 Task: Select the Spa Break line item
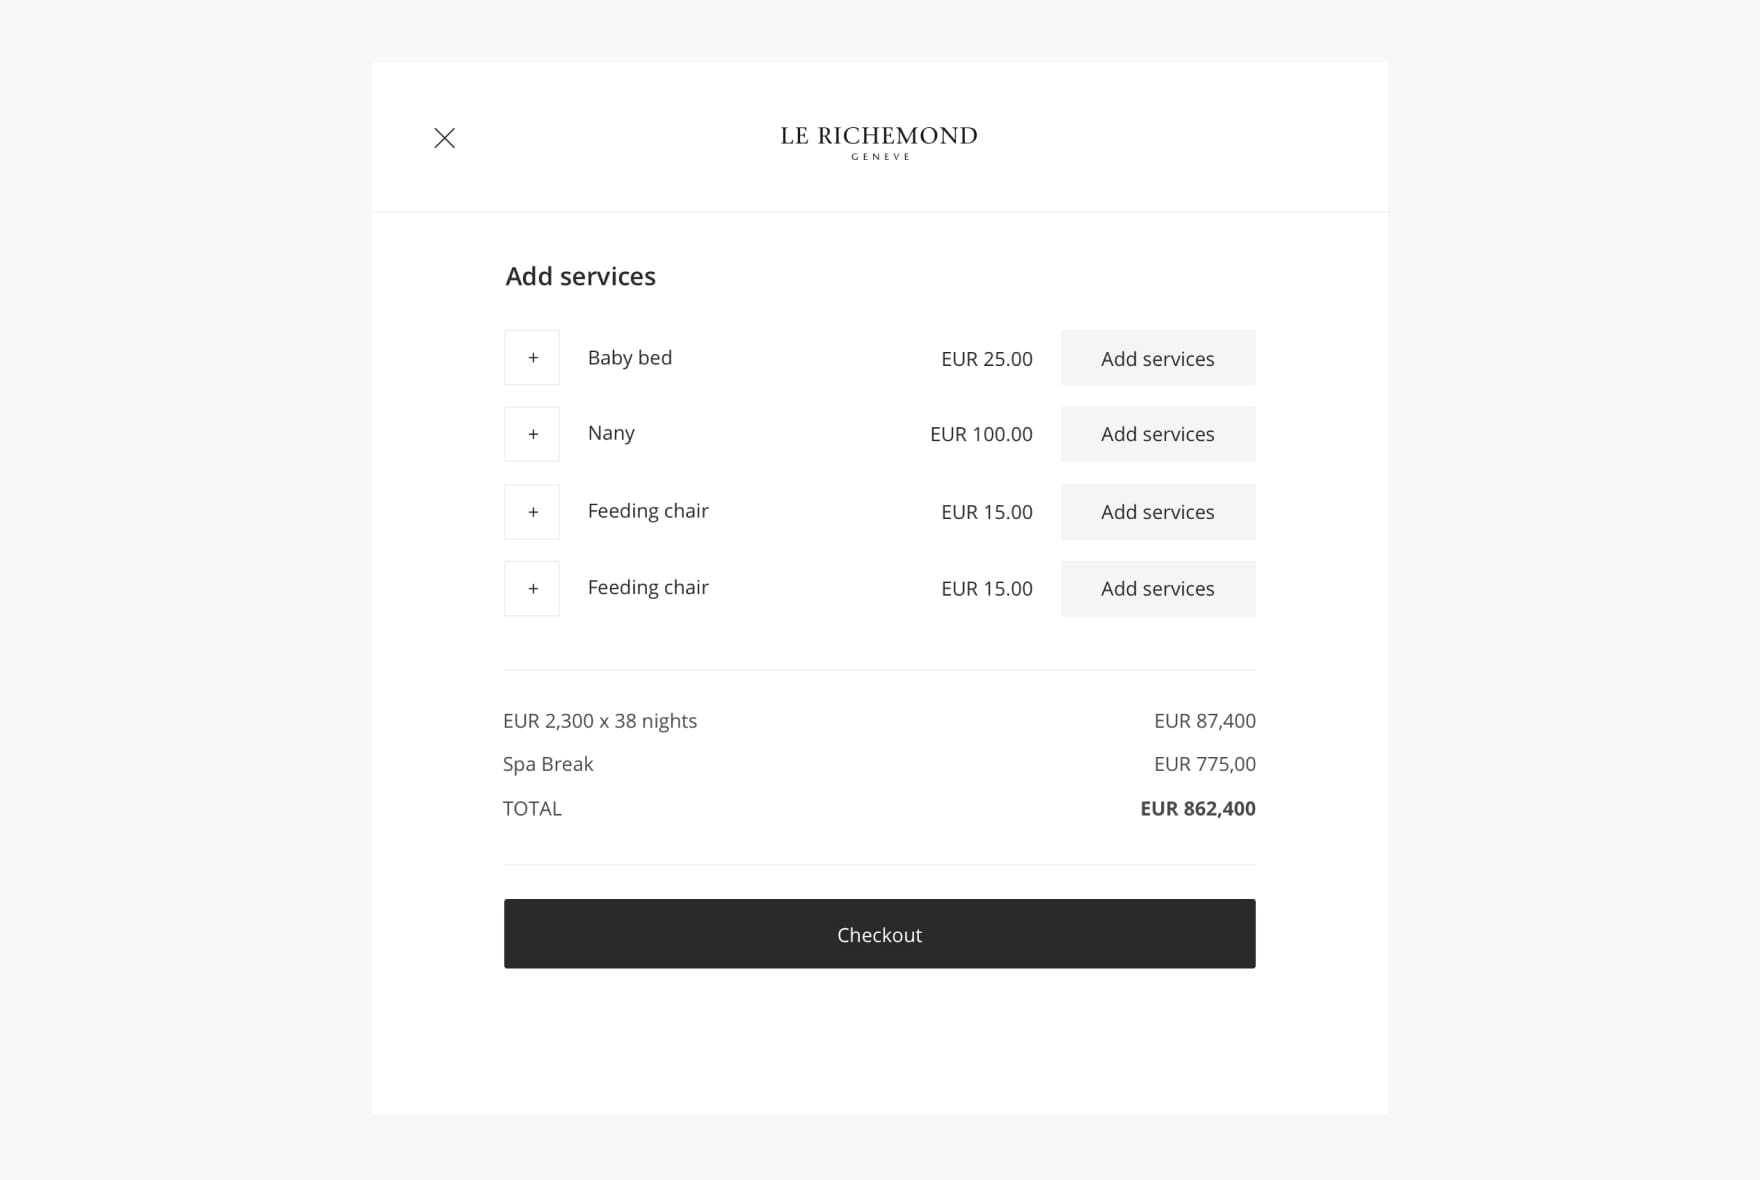(x=548, y=764)
